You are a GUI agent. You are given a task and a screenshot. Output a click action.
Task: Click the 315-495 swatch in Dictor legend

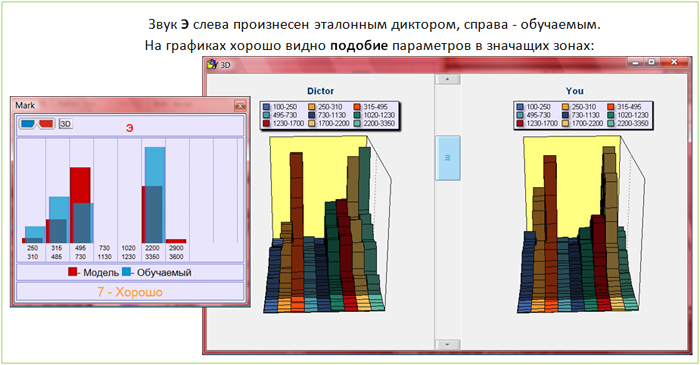(x=357, y=107)
